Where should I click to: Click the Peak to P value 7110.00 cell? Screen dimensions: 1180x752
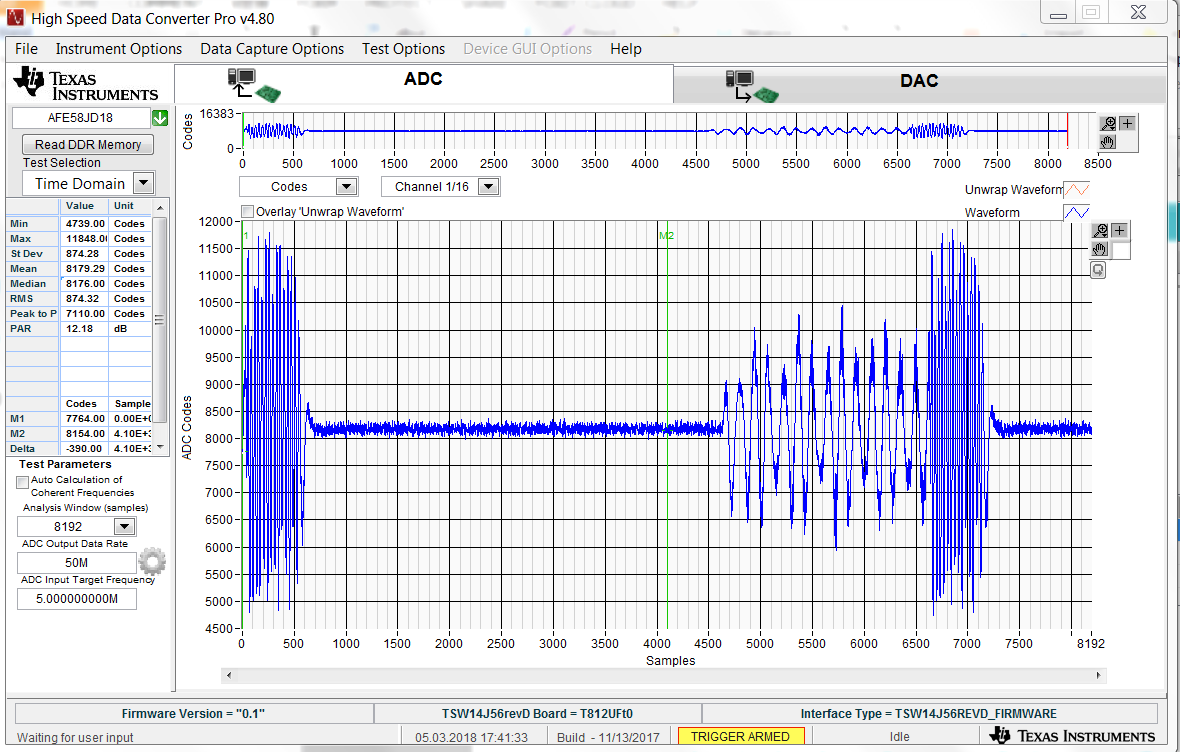(x=84, y=314)
